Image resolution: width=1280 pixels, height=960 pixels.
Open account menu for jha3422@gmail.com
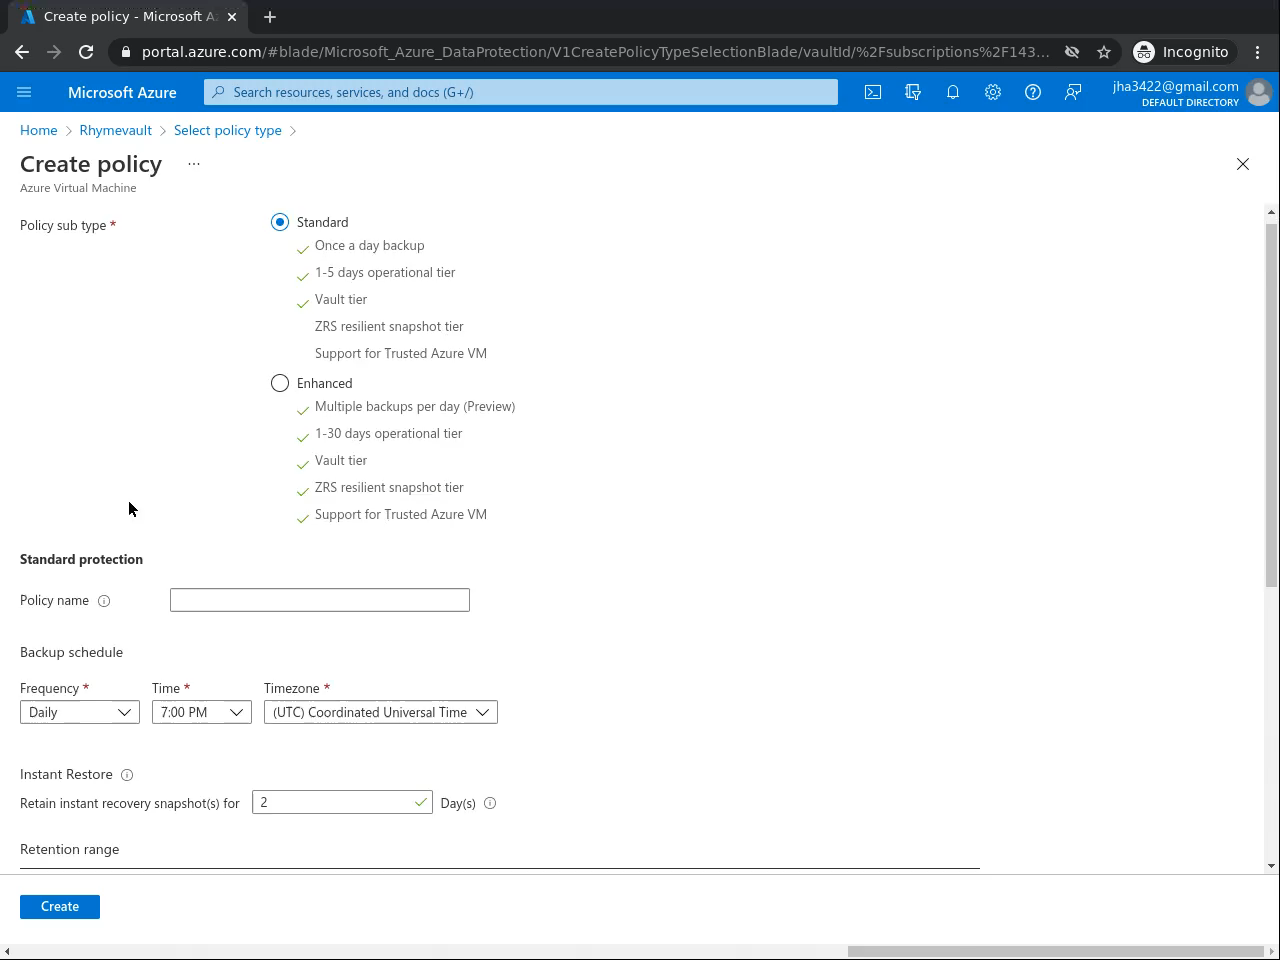click(x=1176, y=92)
